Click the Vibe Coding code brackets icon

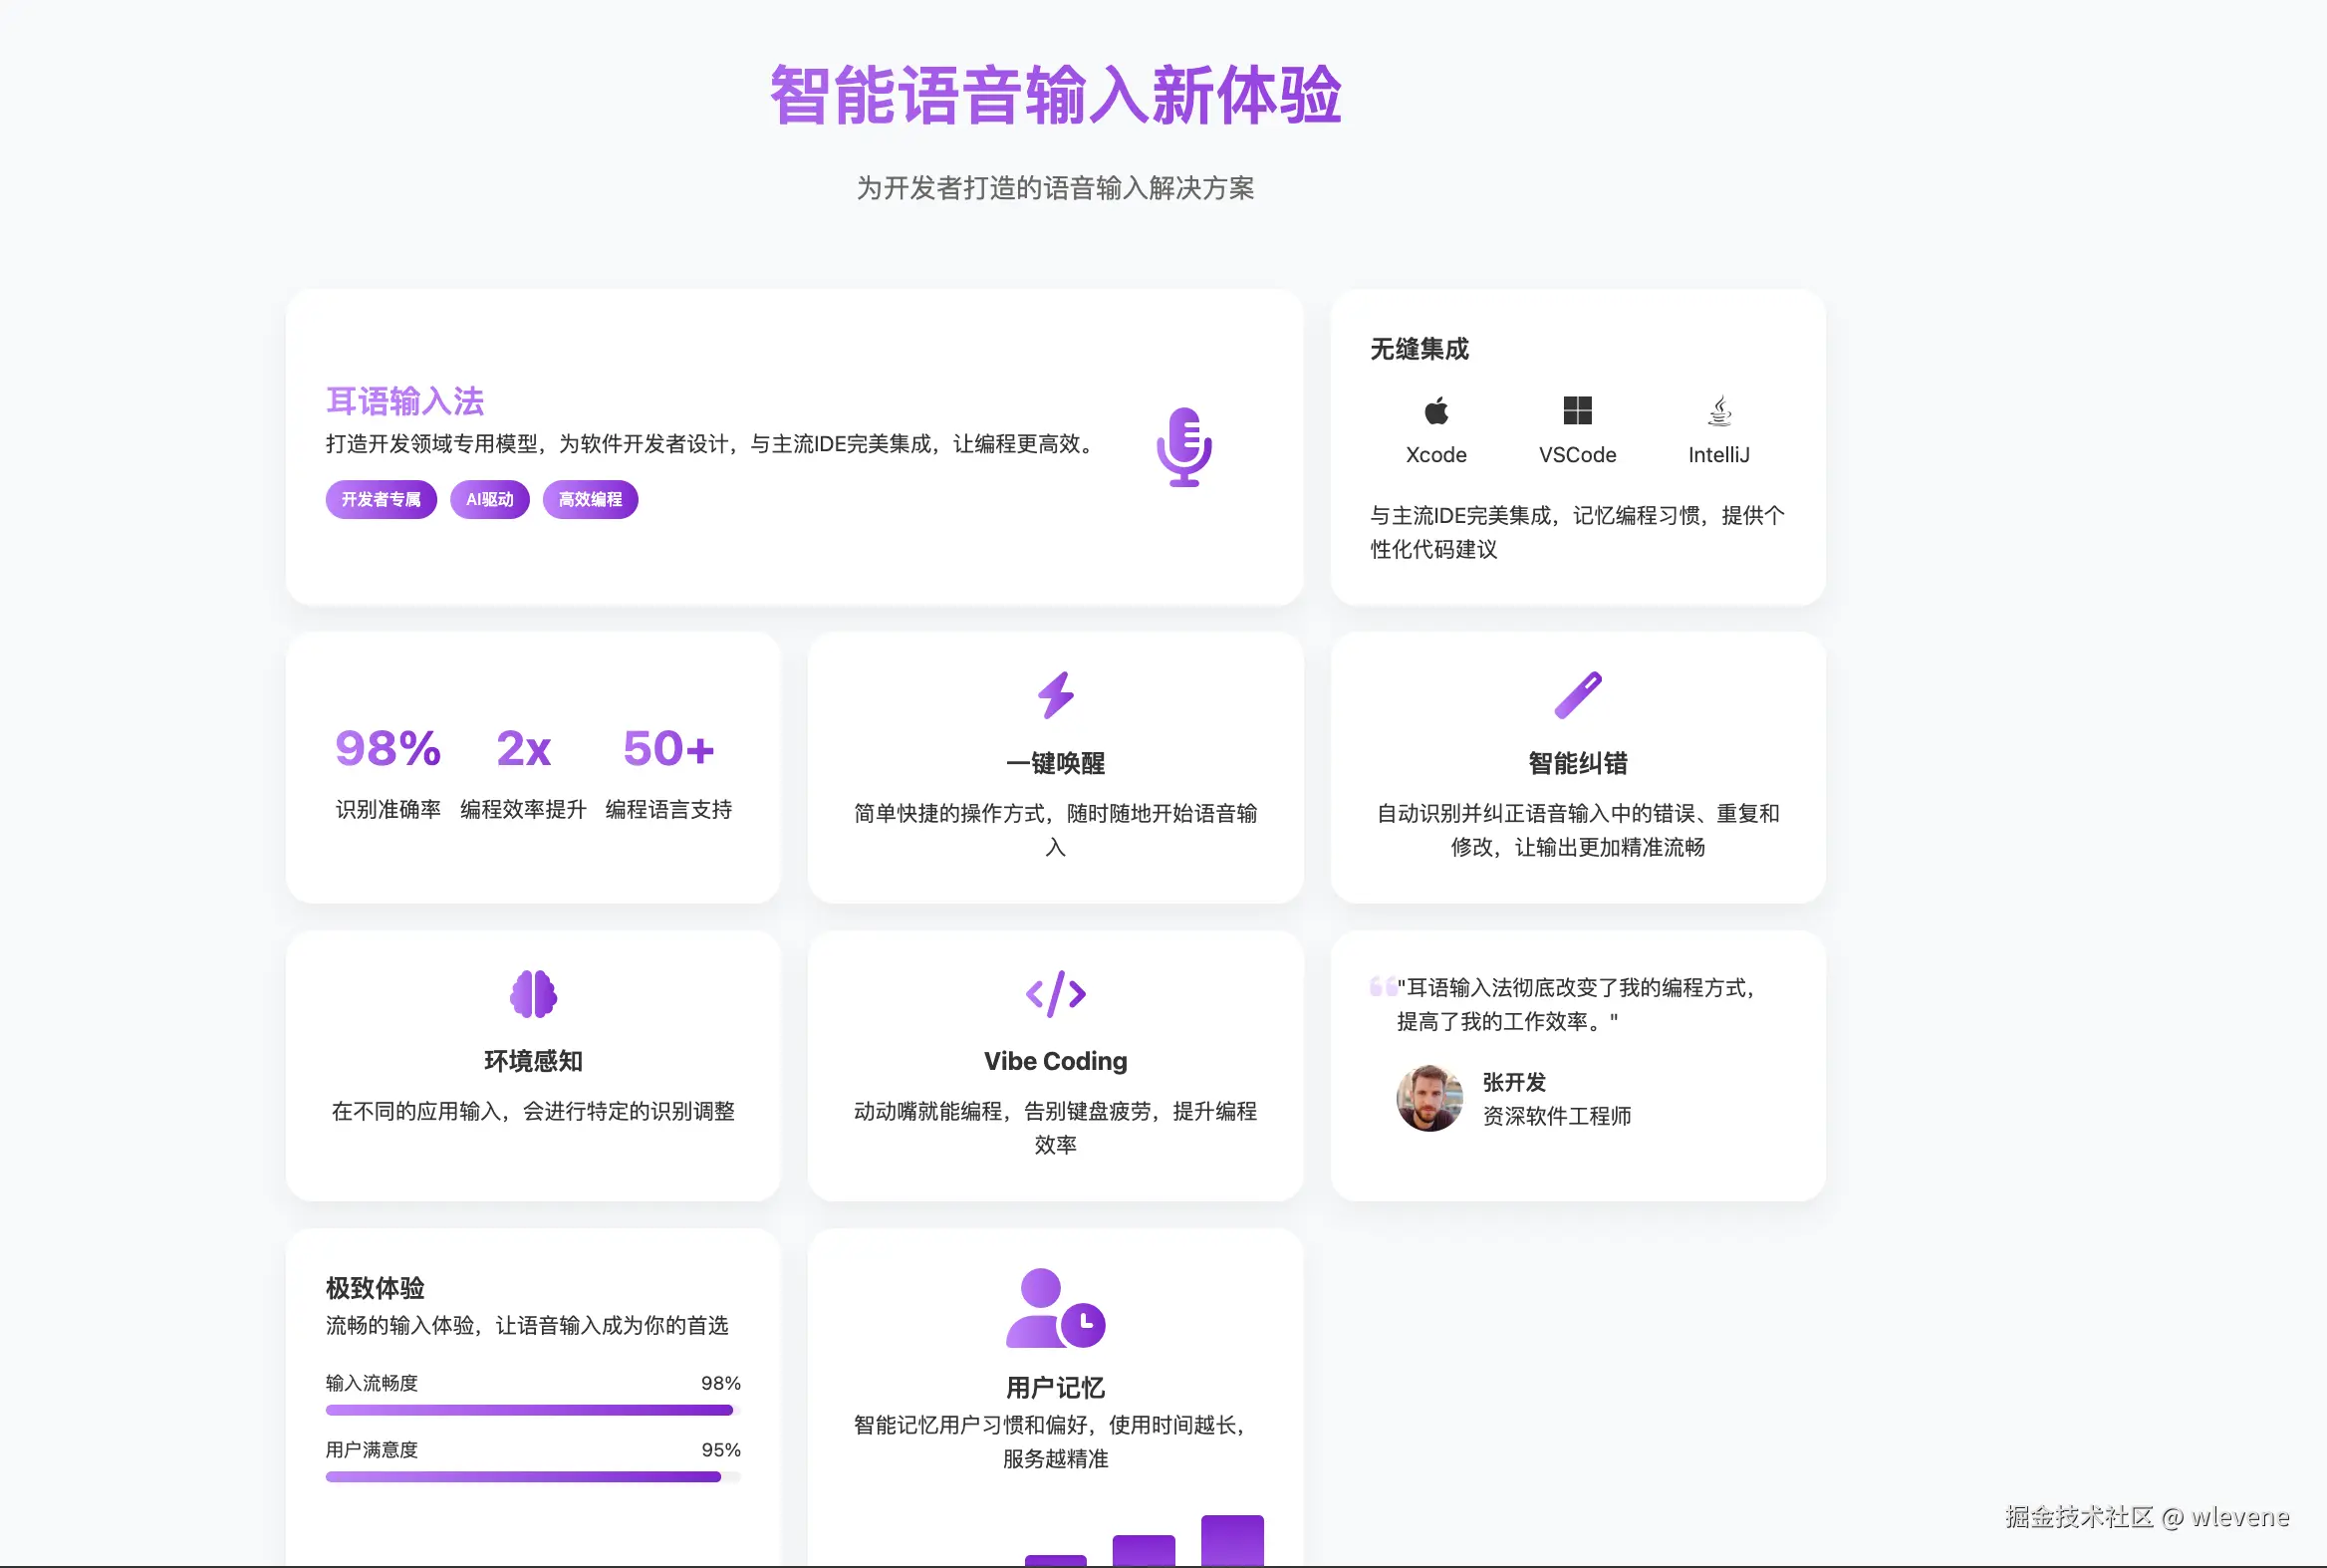pos(1055,994)
